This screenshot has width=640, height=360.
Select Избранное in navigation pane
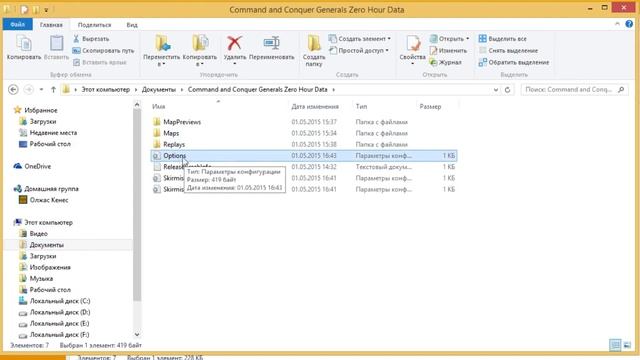click(x=40, y=110)
